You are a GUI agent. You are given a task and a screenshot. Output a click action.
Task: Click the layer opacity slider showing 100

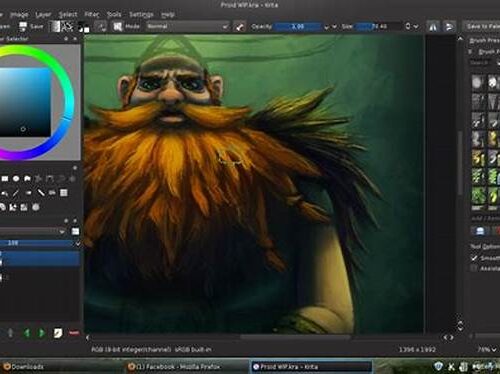coord(36,243)
